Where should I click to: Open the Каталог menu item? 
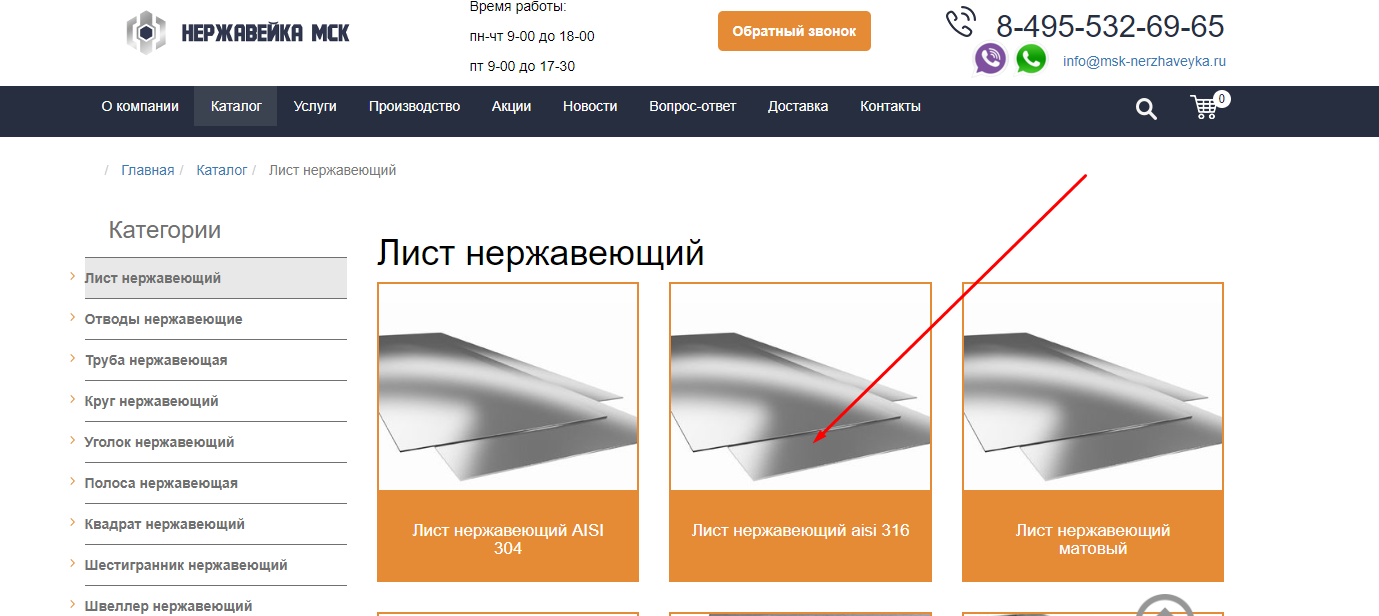[236, 106]
